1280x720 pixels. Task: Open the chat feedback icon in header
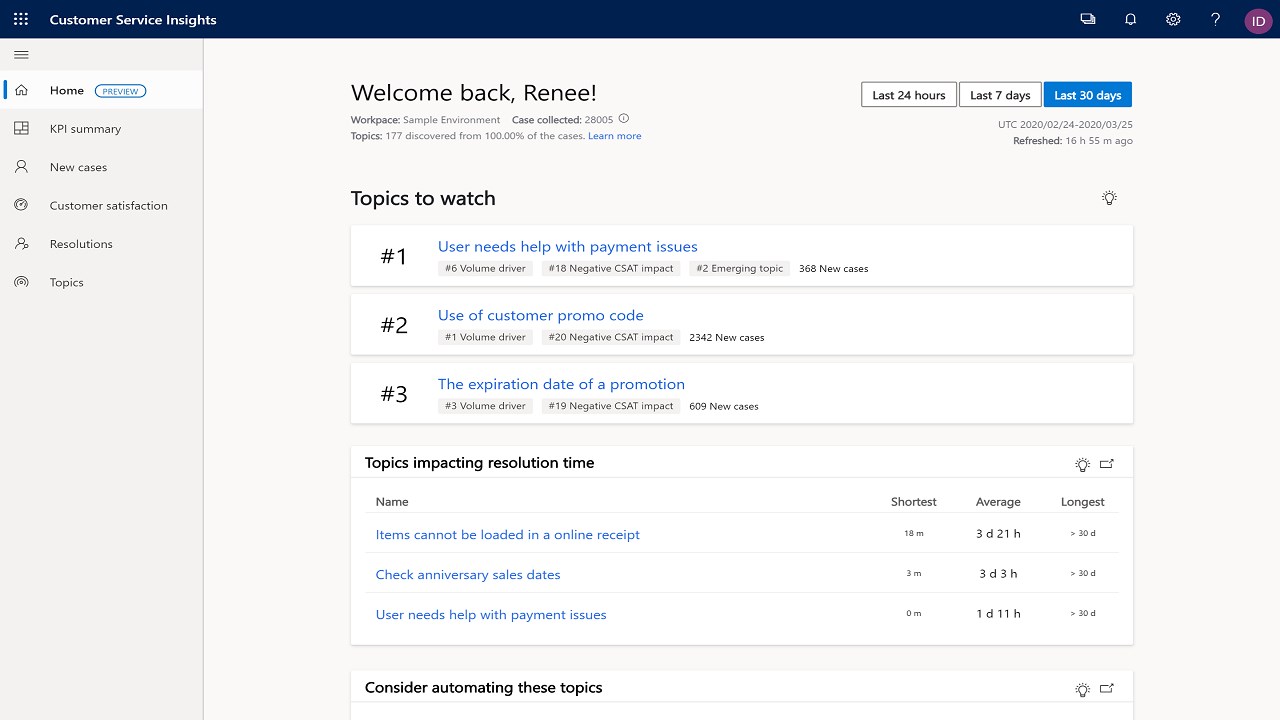coord(1088,19)
